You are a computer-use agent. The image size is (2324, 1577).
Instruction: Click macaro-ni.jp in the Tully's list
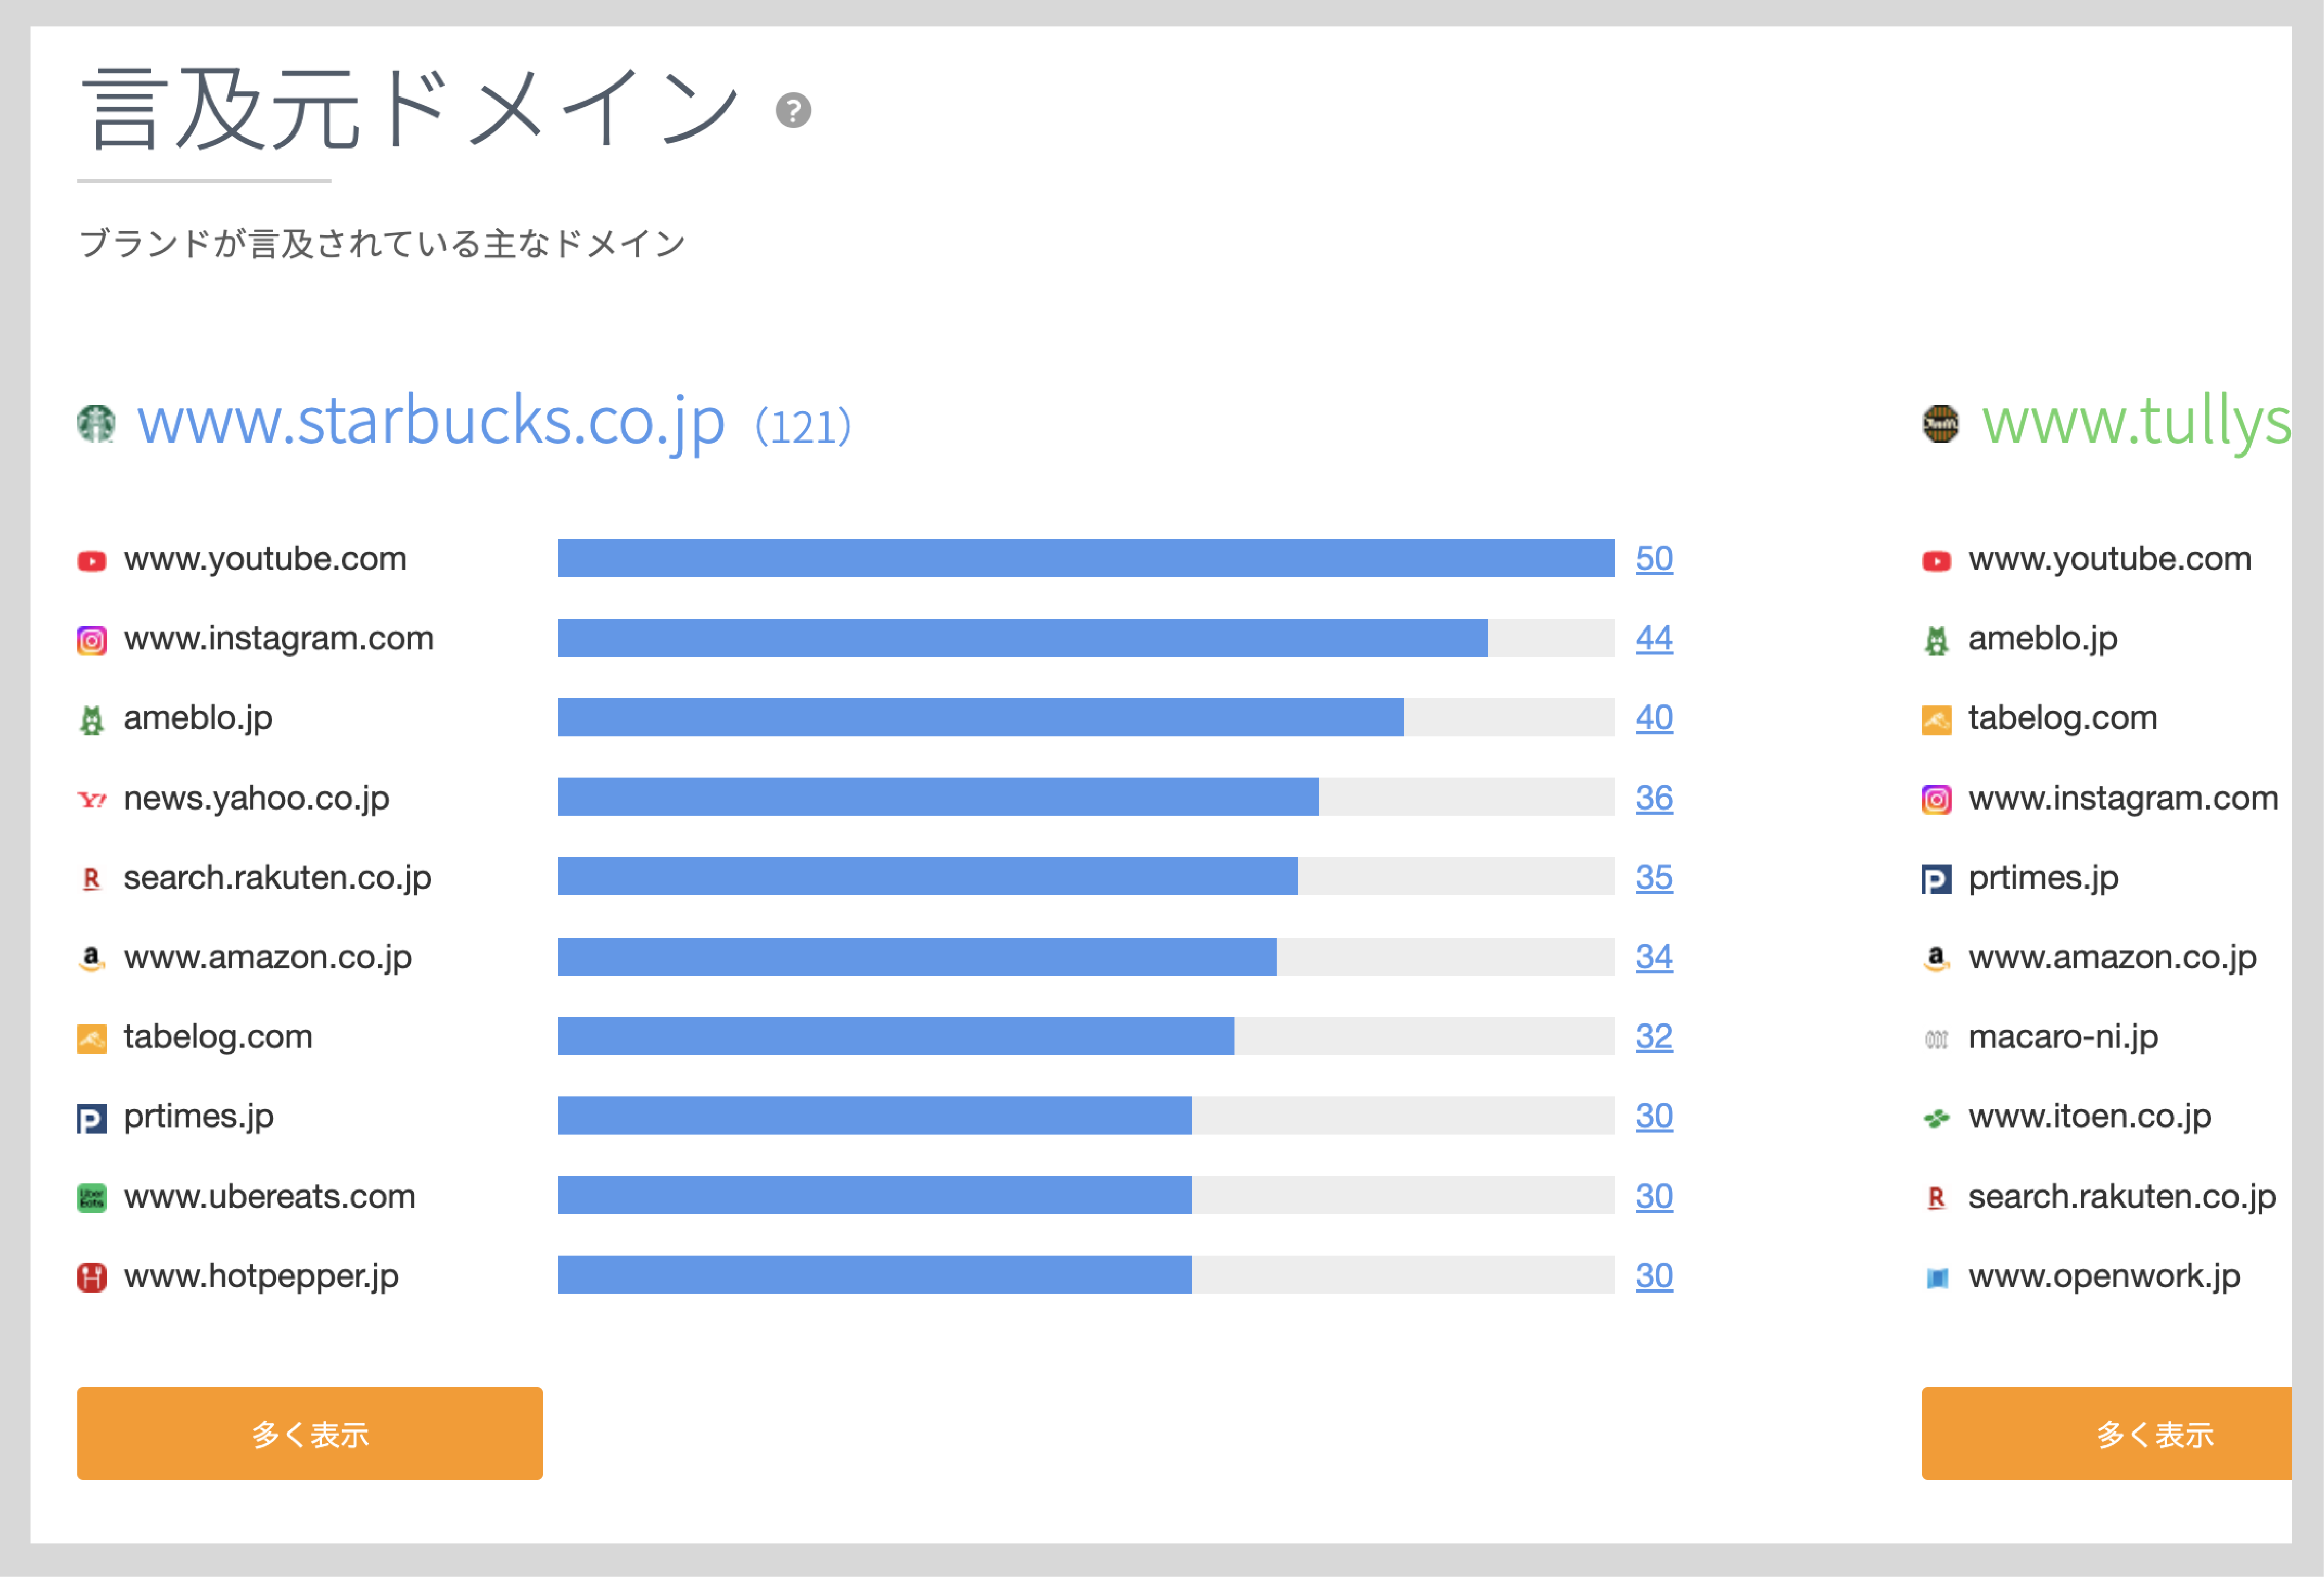(2063, 1036)
